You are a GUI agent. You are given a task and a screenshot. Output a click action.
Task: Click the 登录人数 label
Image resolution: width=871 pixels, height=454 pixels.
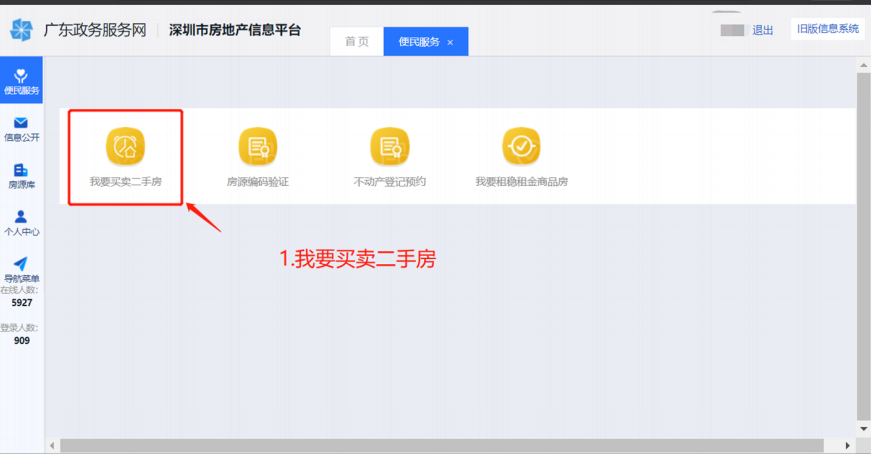click(19, 328)
